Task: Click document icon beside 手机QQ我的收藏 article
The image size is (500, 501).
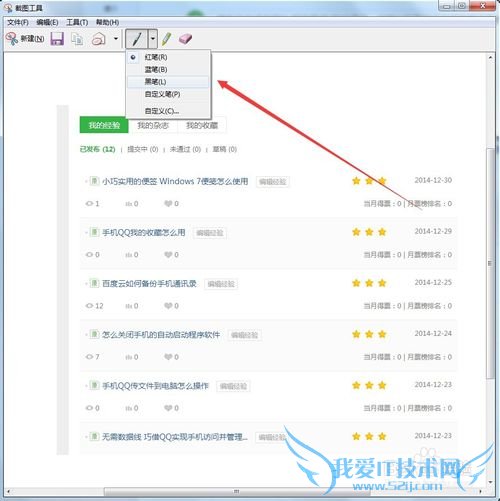Action: pyautogui.click(x=94, y=232)
